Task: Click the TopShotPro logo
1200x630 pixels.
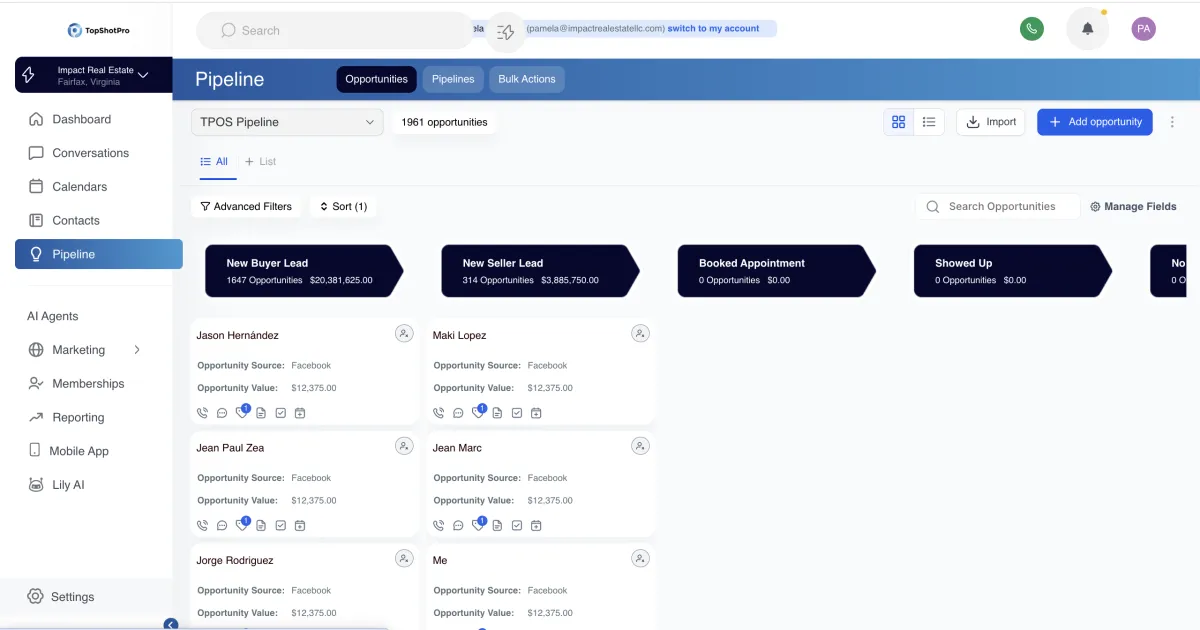Action: [x=99, y=31]
